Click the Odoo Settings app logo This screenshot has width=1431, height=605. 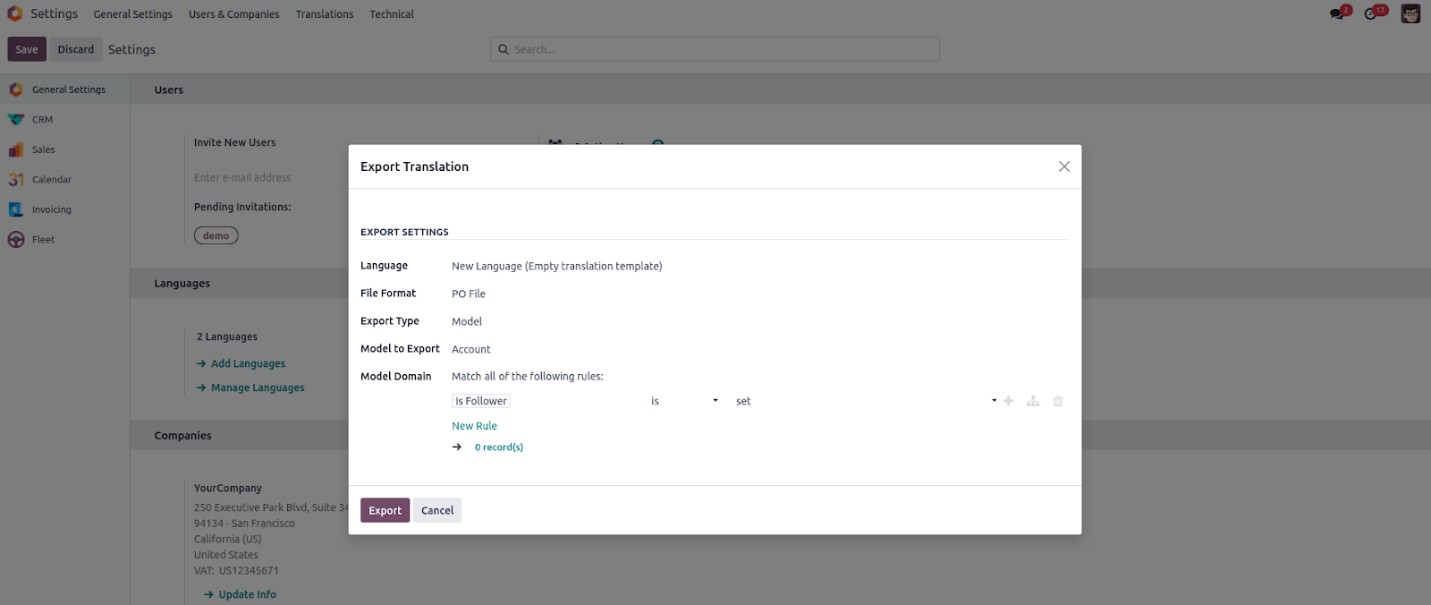[14, 14]
